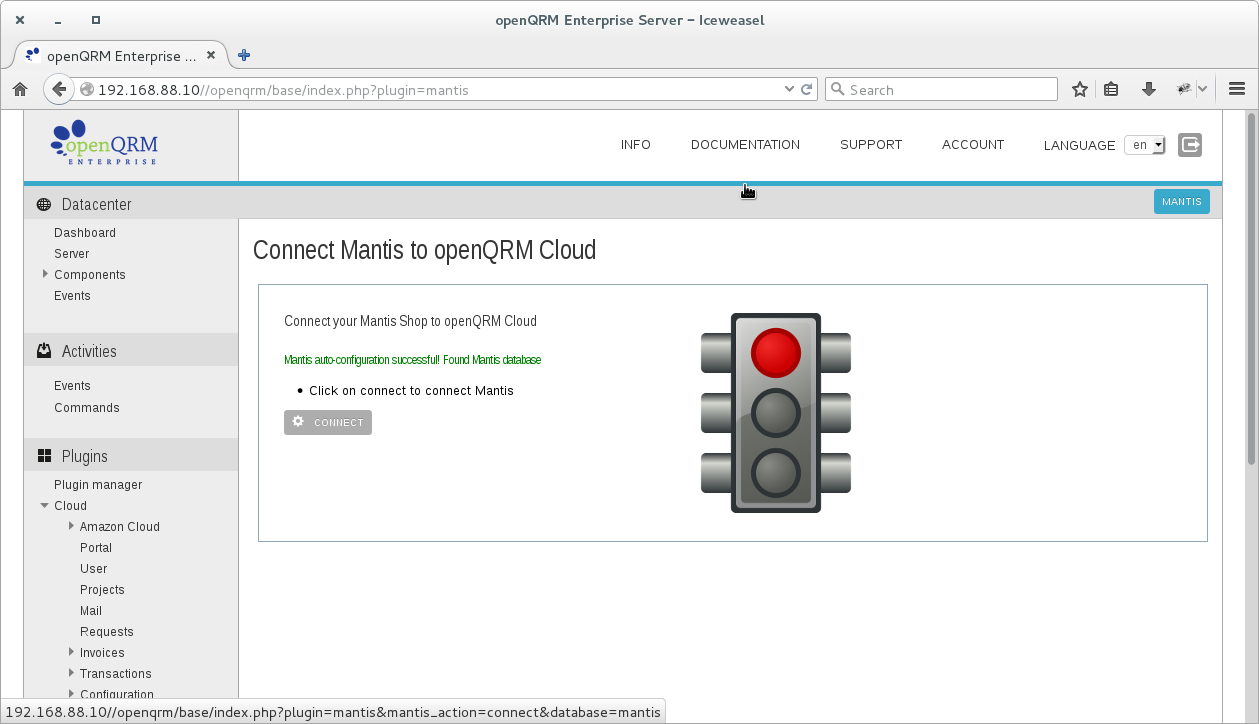Viewport: 1259px width, 724px height.
Task: Open the toolbar extension dropdown arrow
Action: (1203, 89)
